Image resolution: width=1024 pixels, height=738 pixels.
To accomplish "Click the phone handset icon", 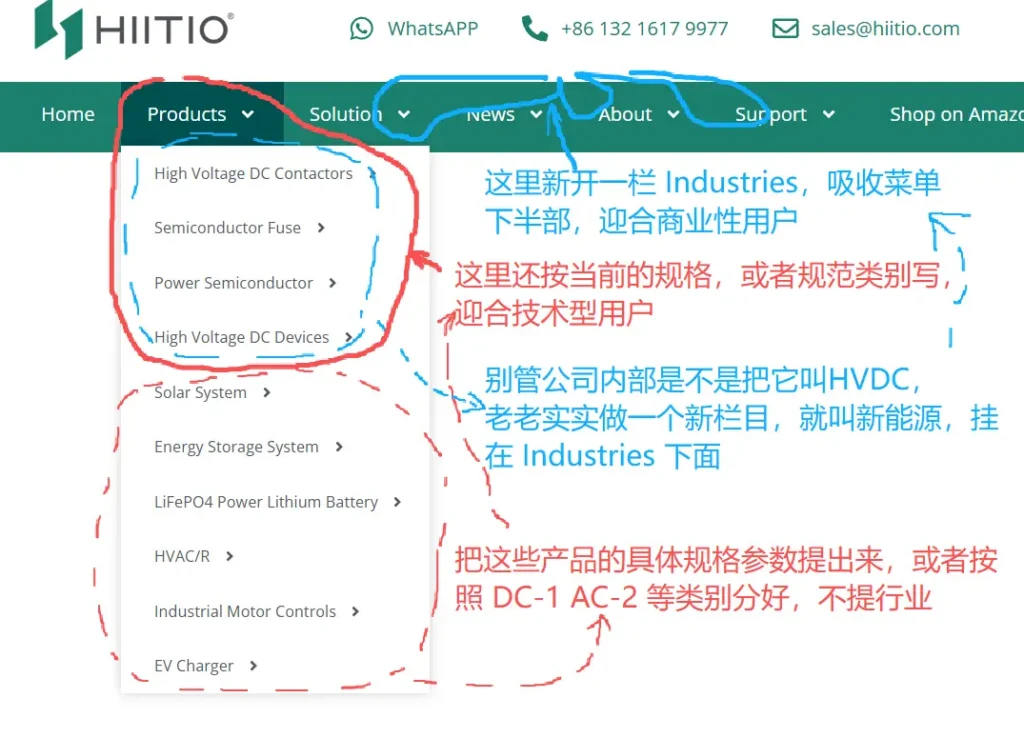I will 534,29.
